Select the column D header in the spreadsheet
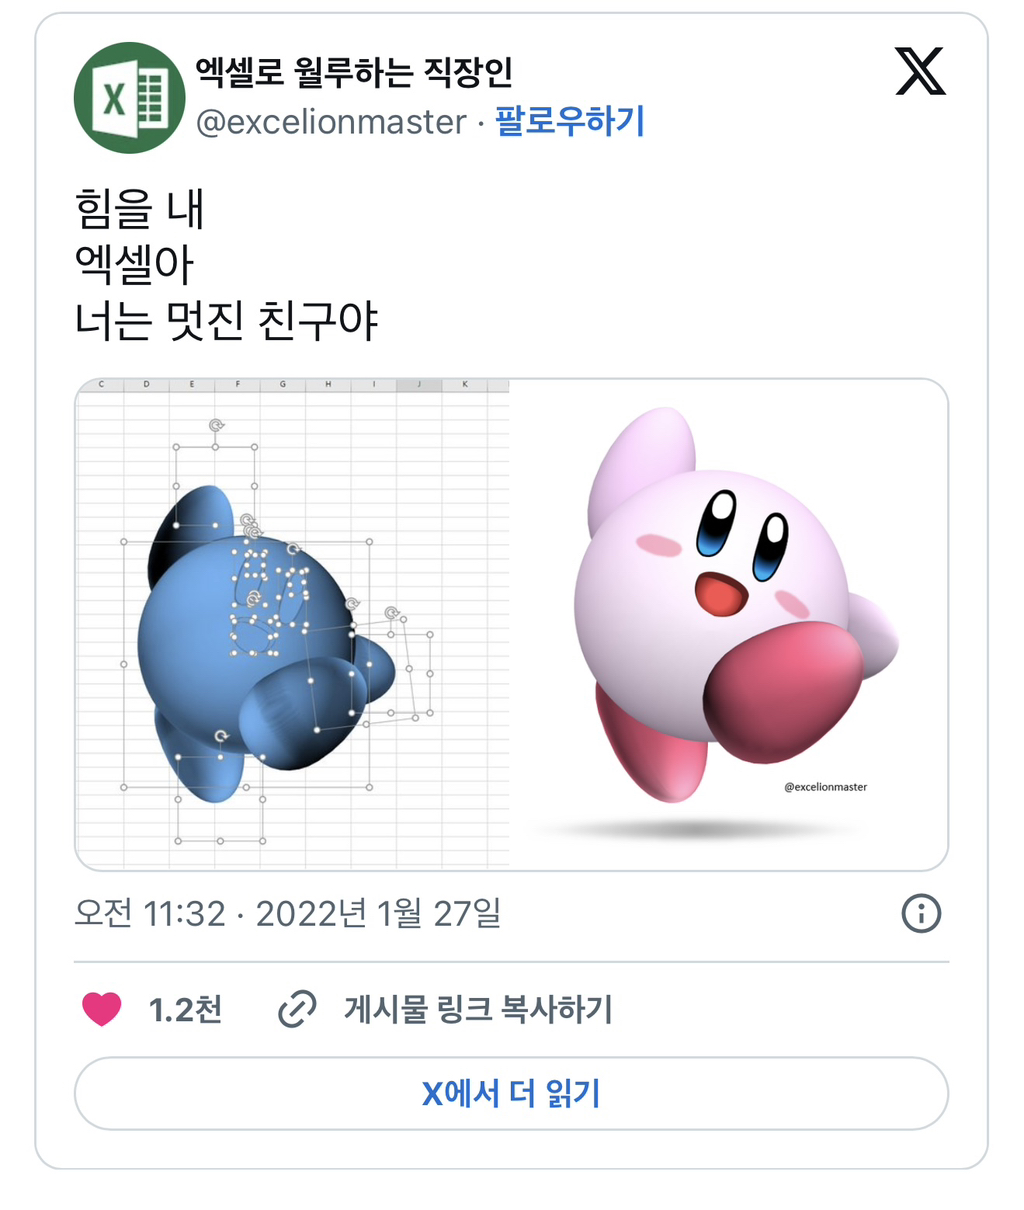This screenshot has height=1210, width=1024. point(146,385)
